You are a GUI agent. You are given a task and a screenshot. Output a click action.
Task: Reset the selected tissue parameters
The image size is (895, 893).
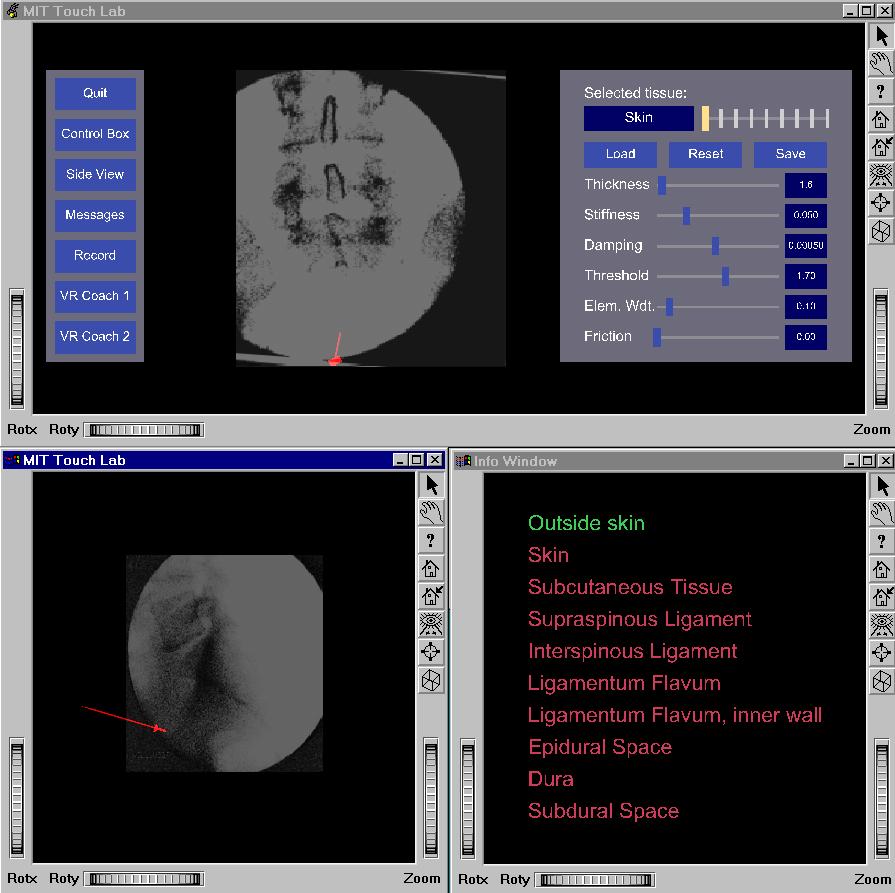coord(705,154)
